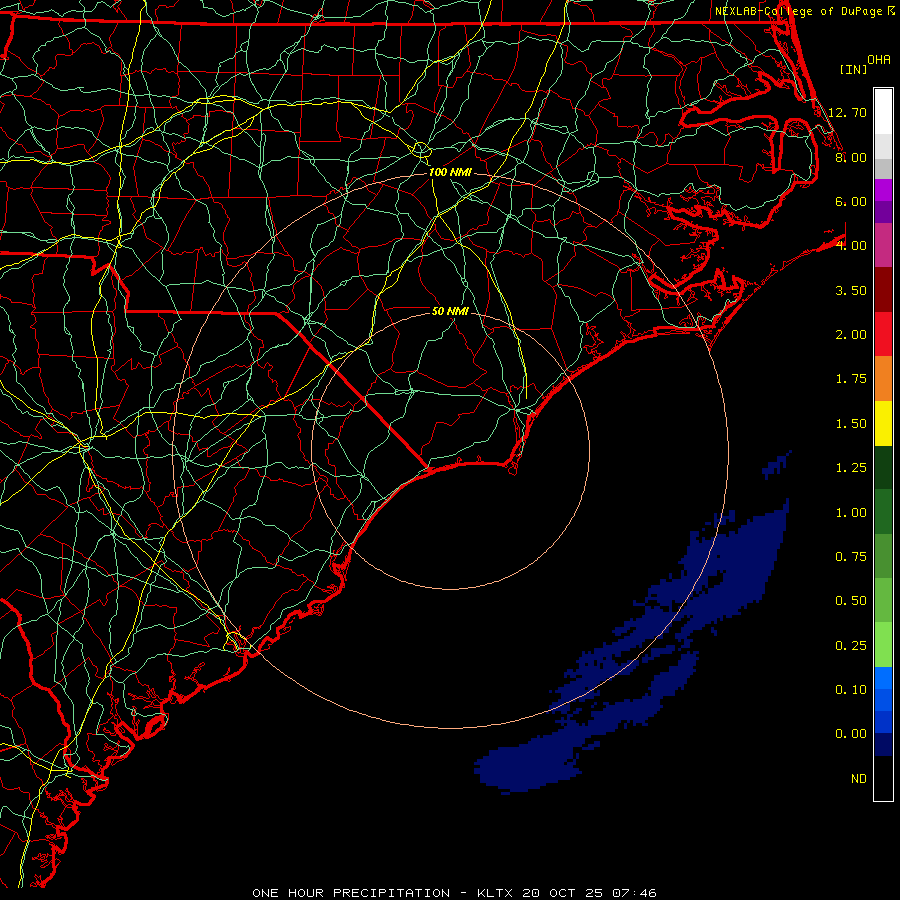Click the OHA product code label

click(x=879, y=60)
